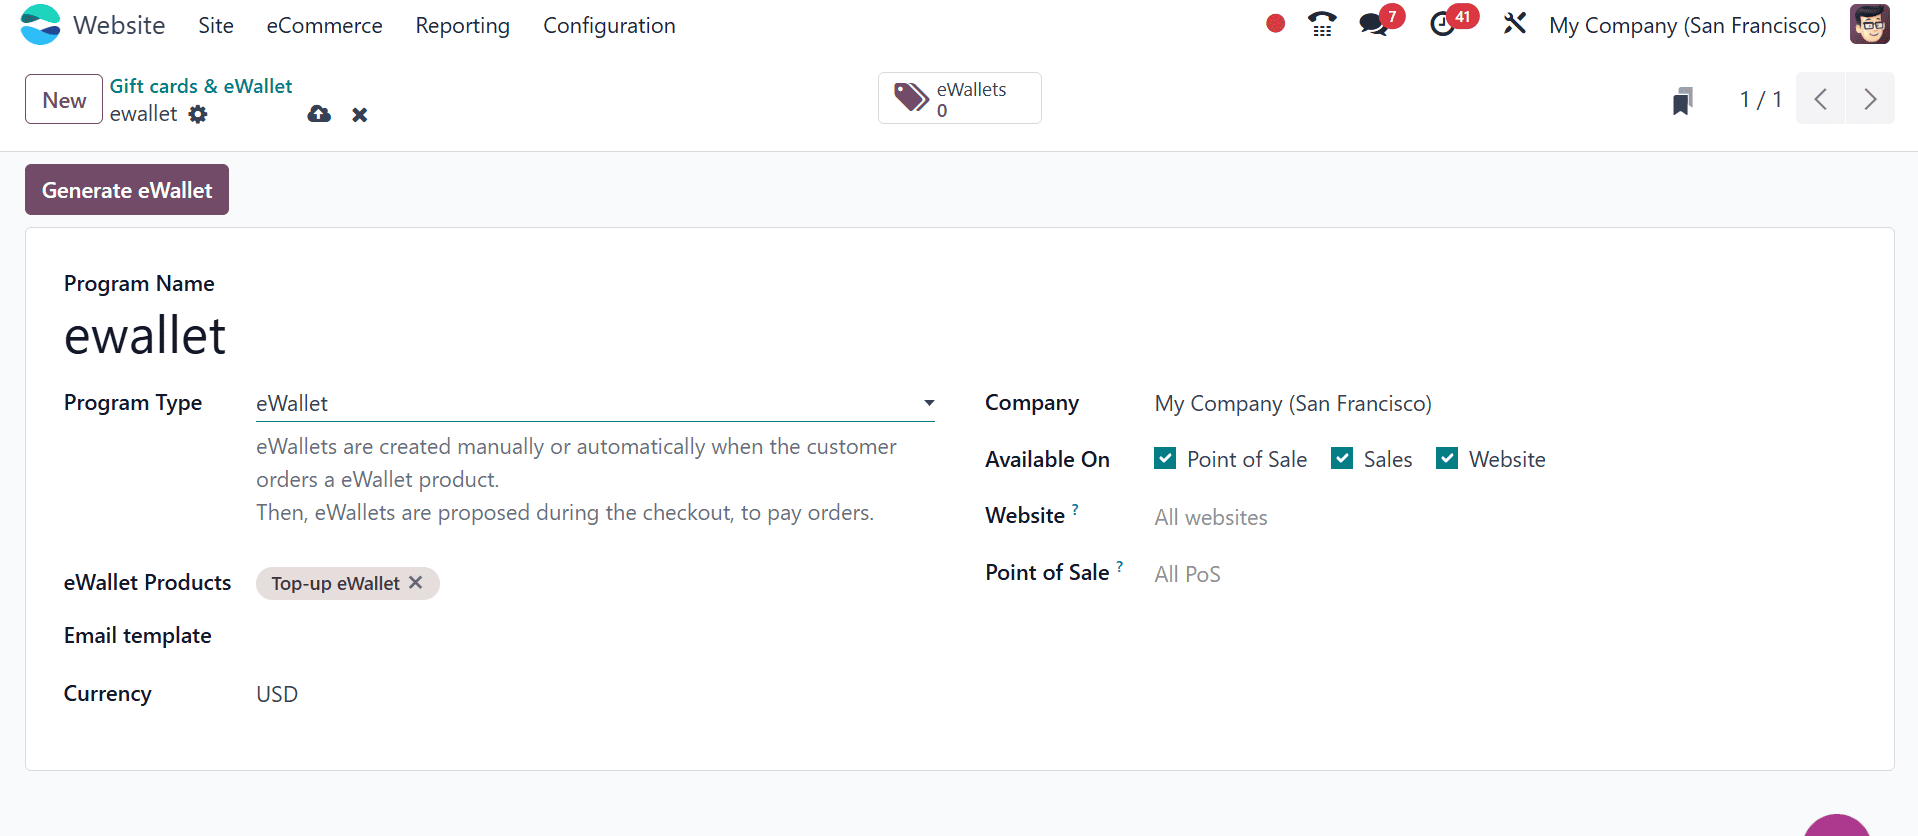Remove the Top-up eWallet tag
Viewport: 1918px width, 836px height.
pyautogui.click(x=416, y=582)
